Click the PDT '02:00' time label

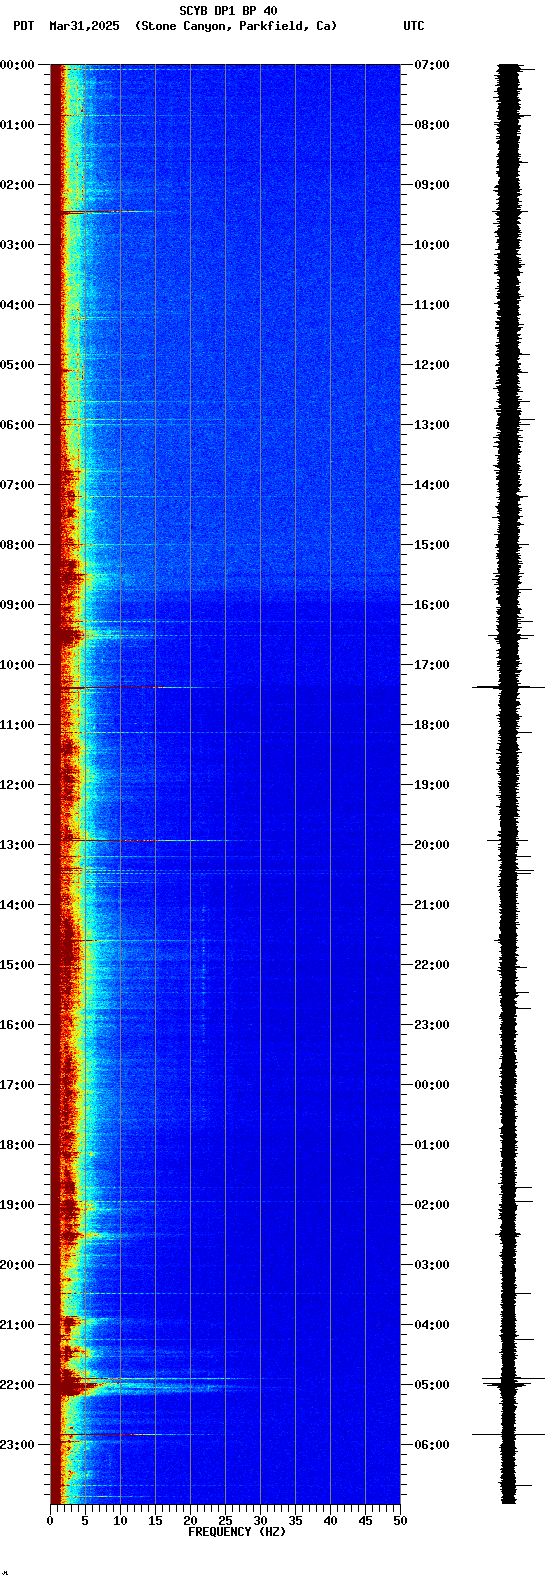click(x=17, y=185)
